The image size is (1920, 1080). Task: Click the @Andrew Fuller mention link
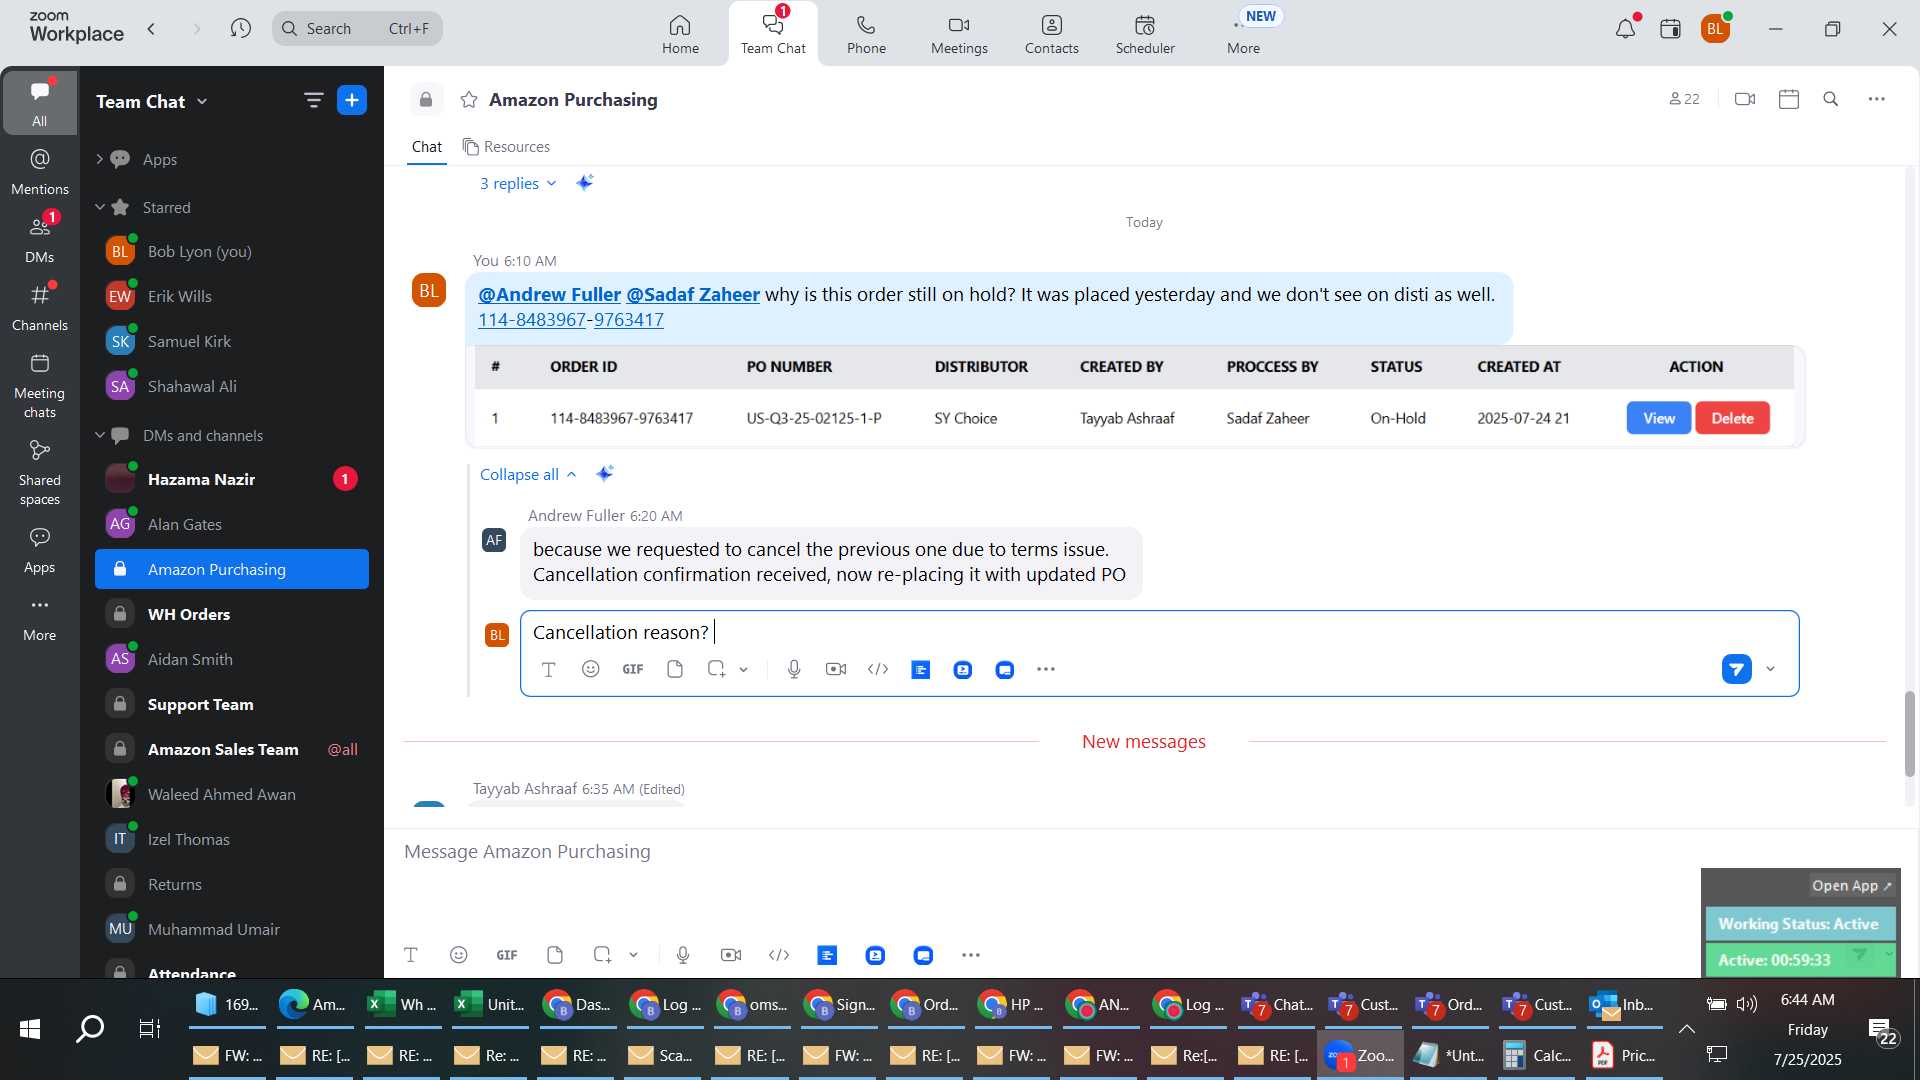[549, 294]
